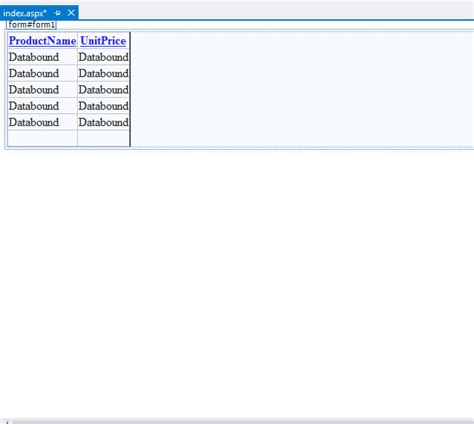
Task: Select first Databound cell under UnitPrice
Action: coord(104,57)
